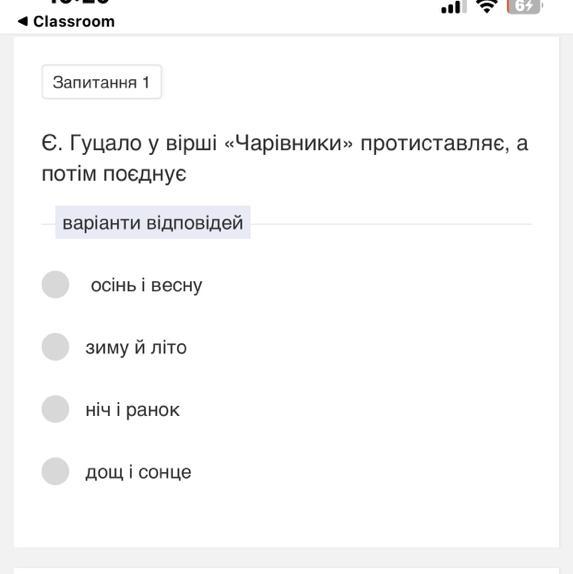
Task: Select radio button for ніч і ранок
Action: tap(55, 409)
